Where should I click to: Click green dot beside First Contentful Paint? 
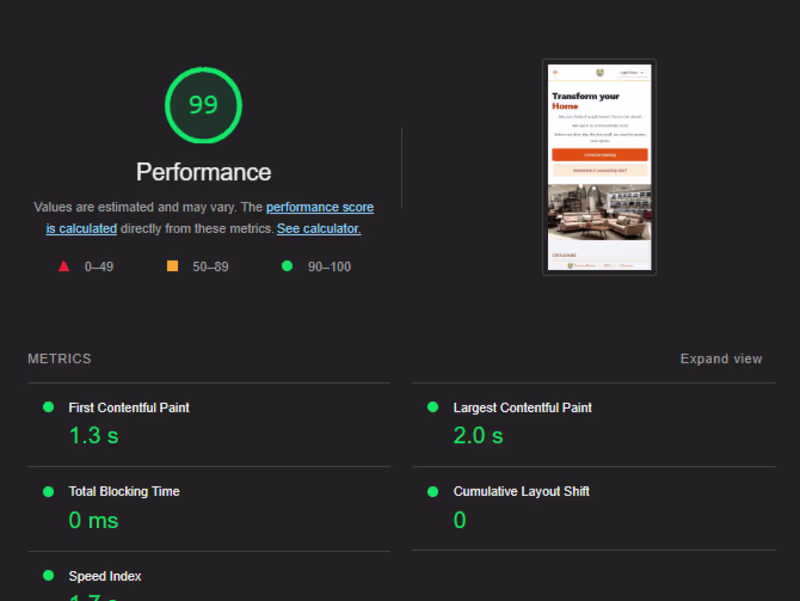[48, 407]
